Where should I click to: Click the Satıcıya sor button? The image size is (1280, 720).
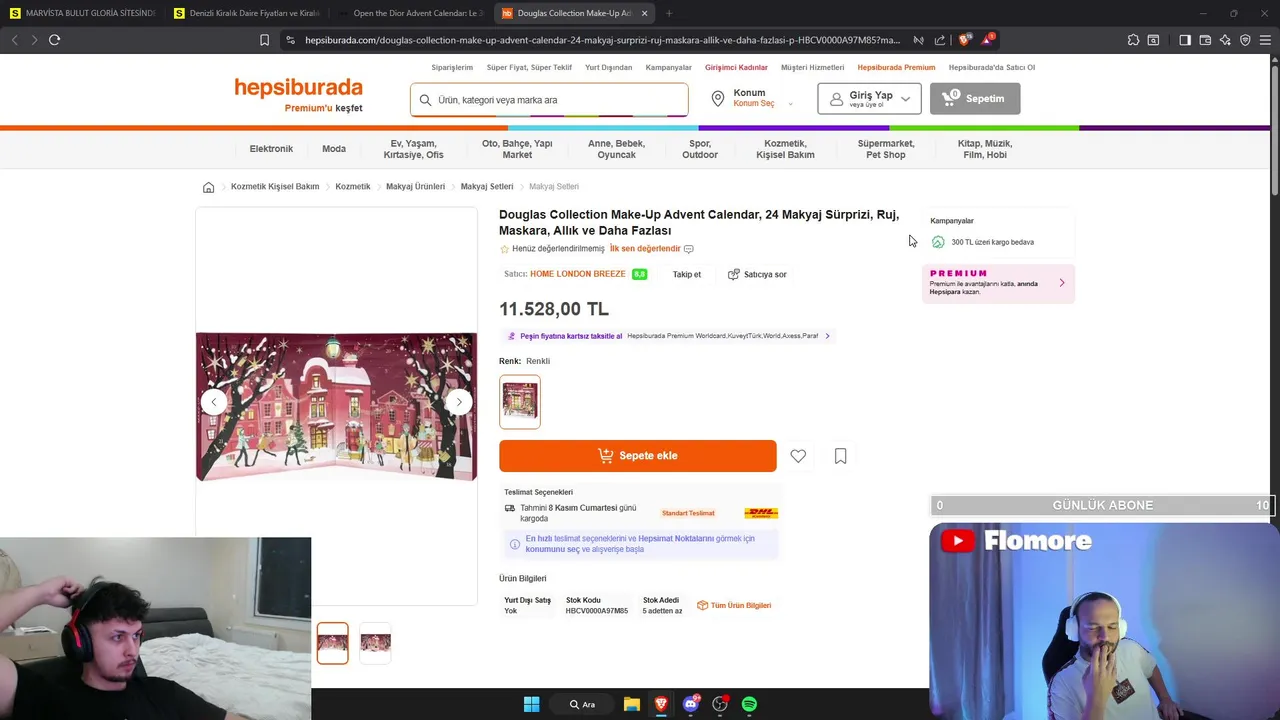(x=757, y=274)
